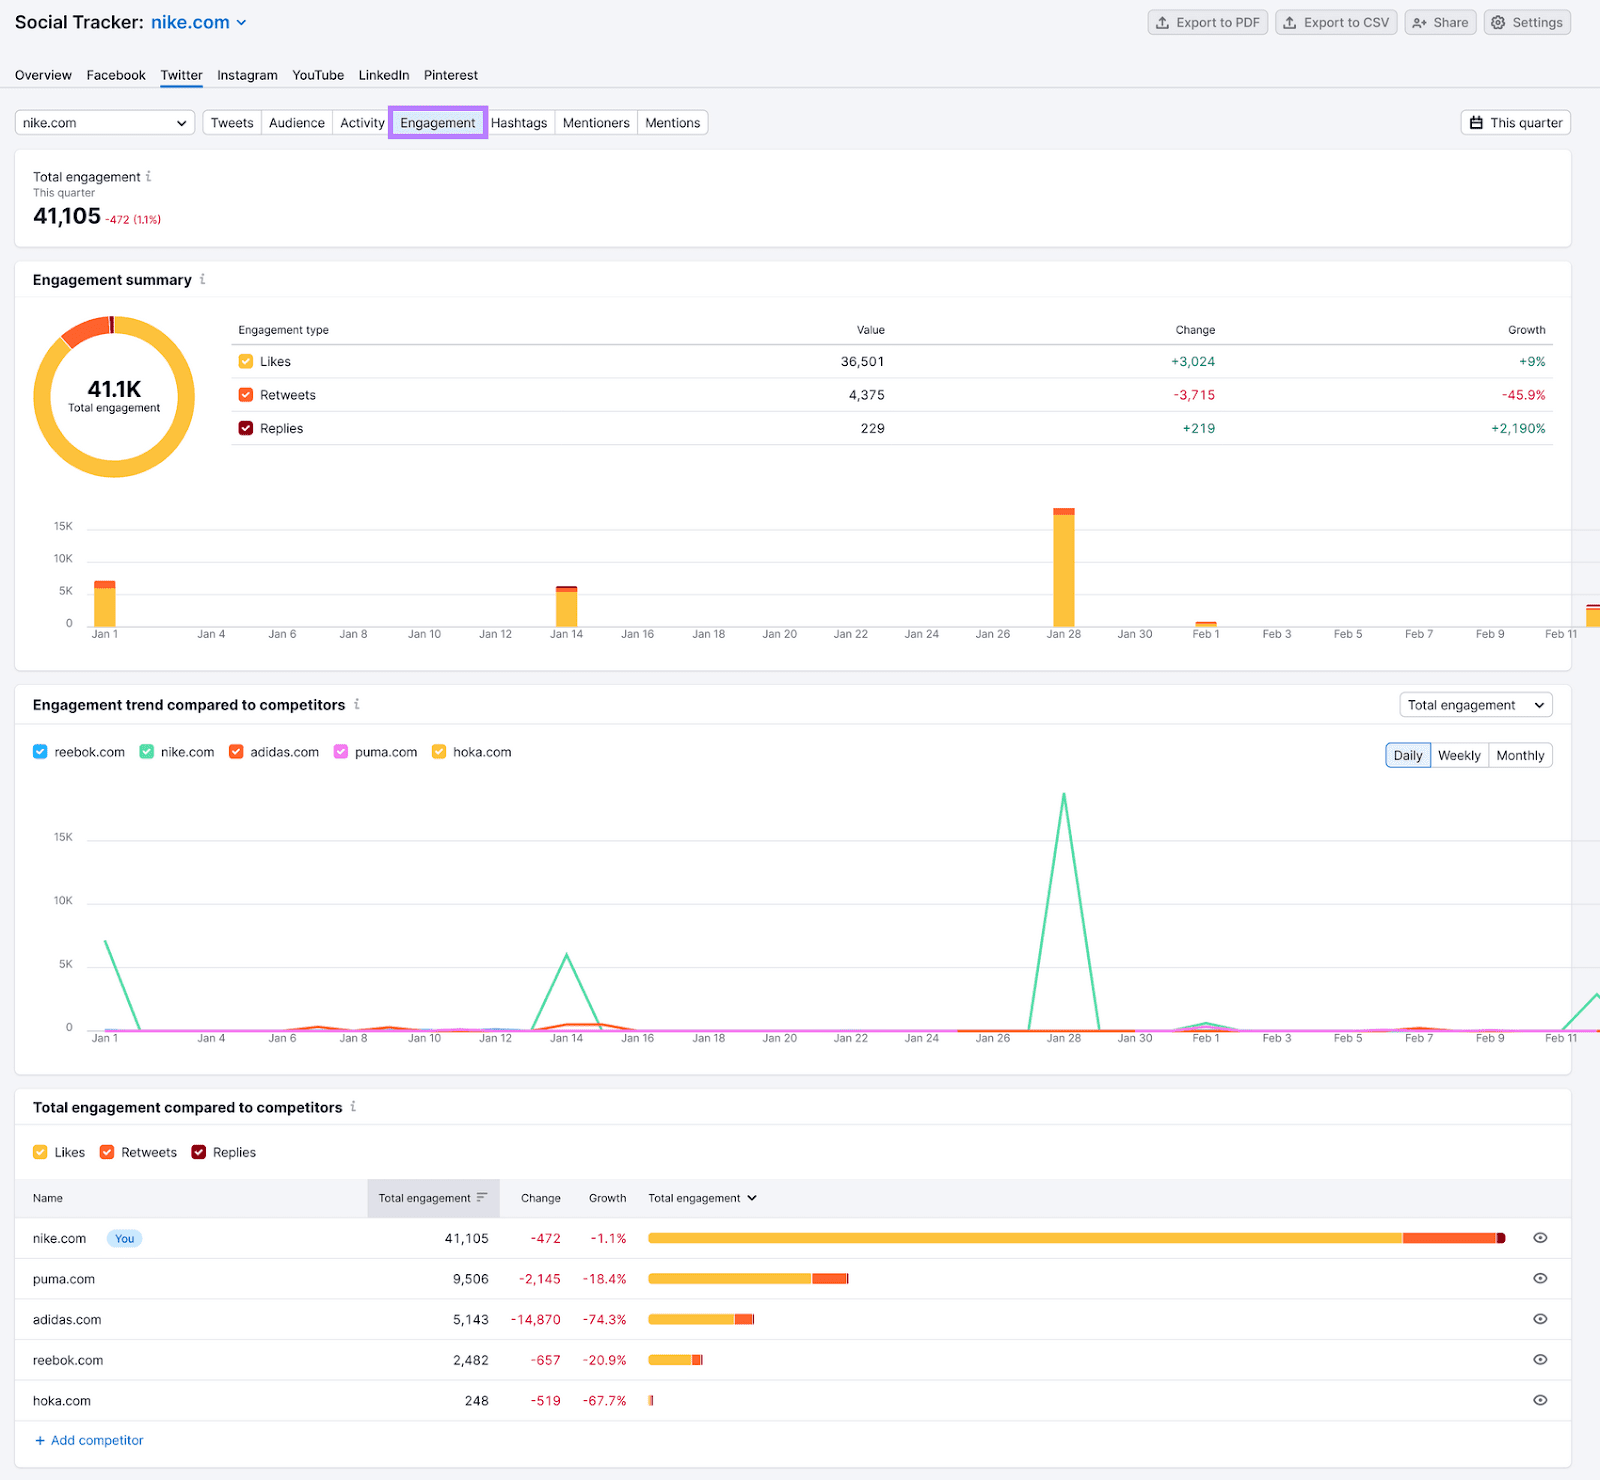
Task: Click the calendar icon beside This quarter
Action: (1477, 122)
